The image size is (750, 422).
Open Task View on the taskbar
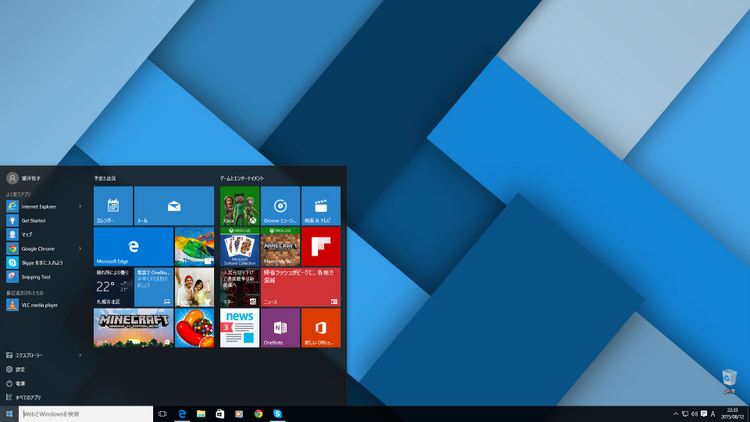[163, 414]
